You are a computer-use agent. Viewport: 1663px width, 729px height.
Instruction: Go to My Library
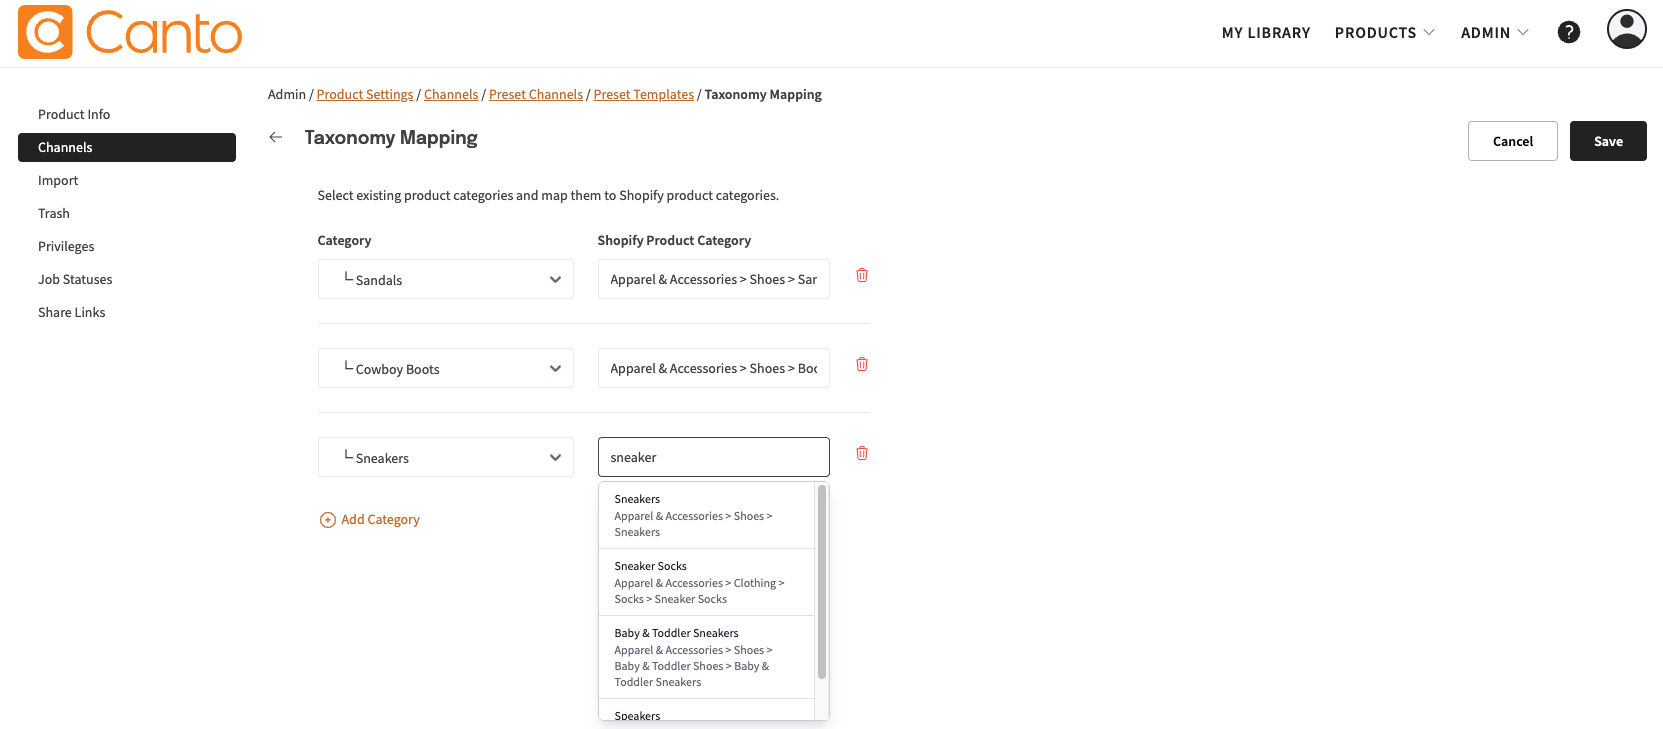pyautogui.click(x=1266, y=33)
